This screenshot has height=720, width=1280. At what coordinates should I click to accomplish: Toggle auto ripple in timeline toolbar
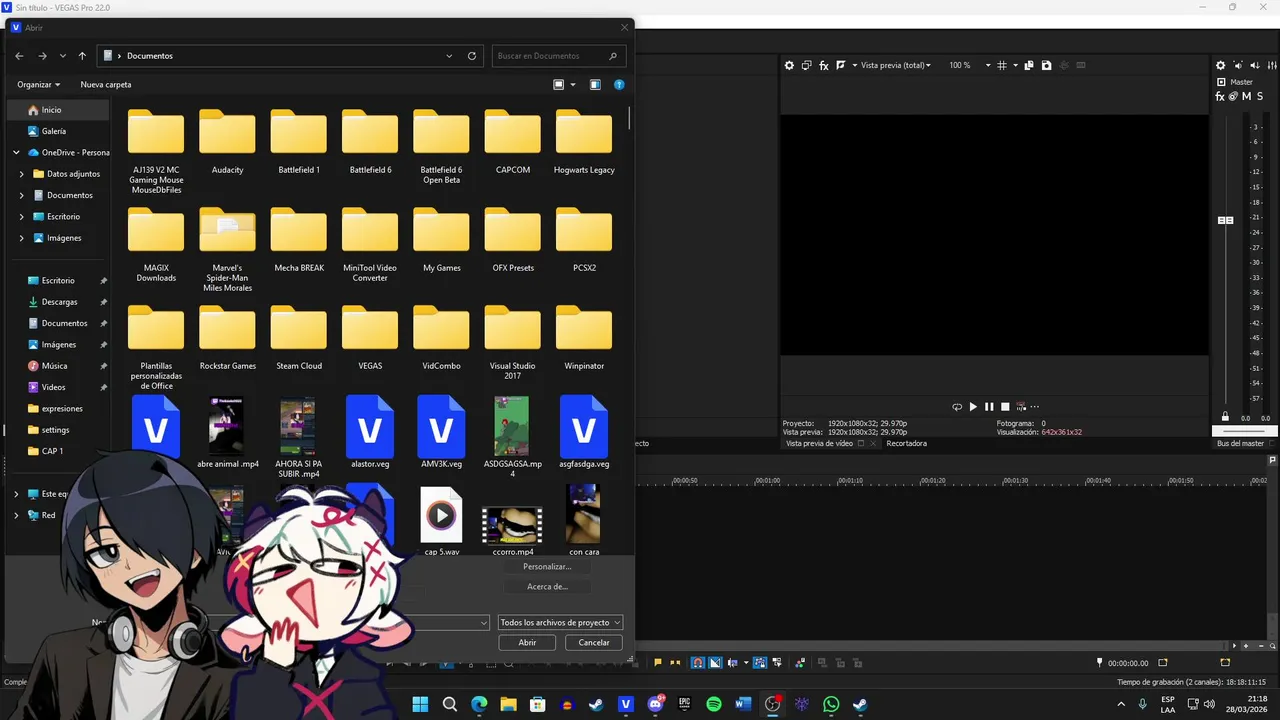(x=733, y=662)
